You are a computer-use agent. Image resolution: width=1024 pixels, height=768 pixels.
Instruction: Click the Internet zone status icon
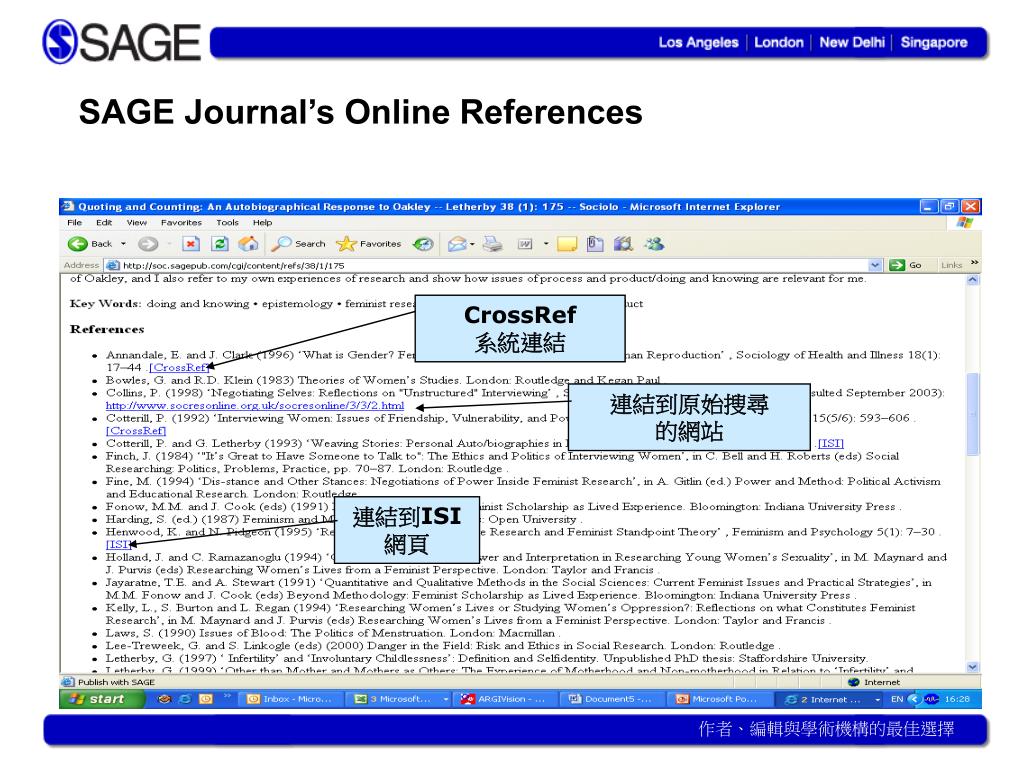[x=853, y=682]
